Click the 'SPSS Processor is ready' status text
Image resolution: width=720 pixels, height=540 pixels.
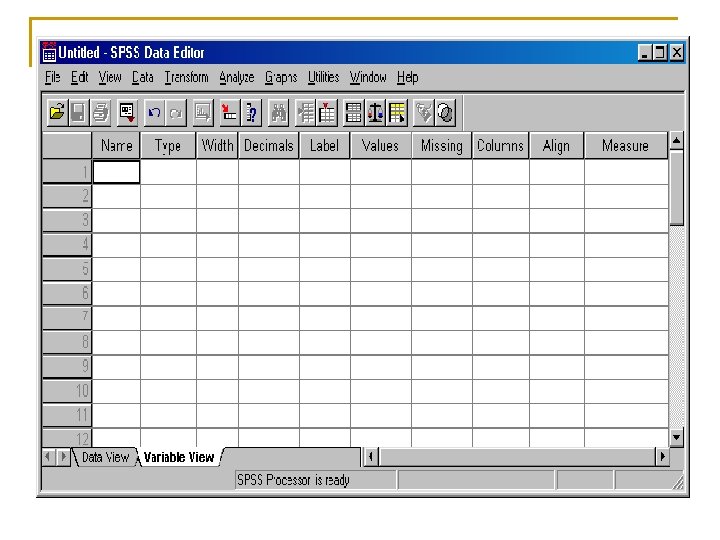pos(293,480)
